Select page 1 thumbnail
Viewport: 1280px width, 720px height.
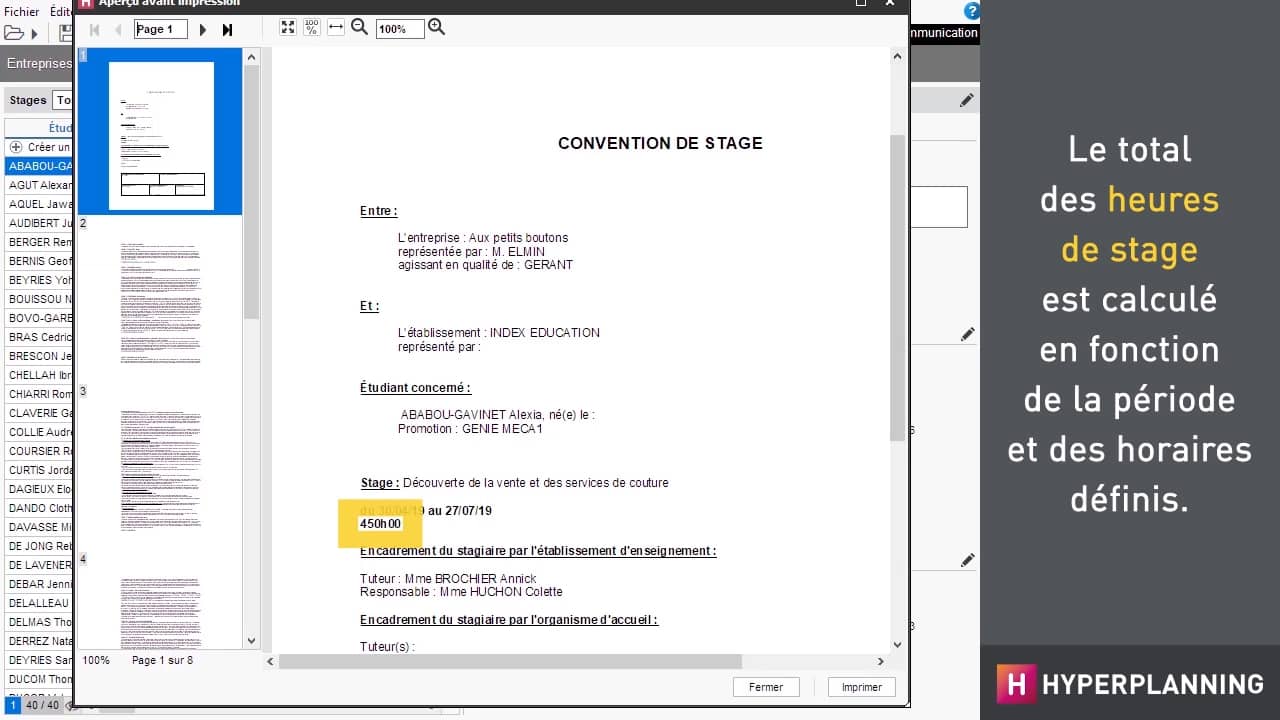point(161,135)
